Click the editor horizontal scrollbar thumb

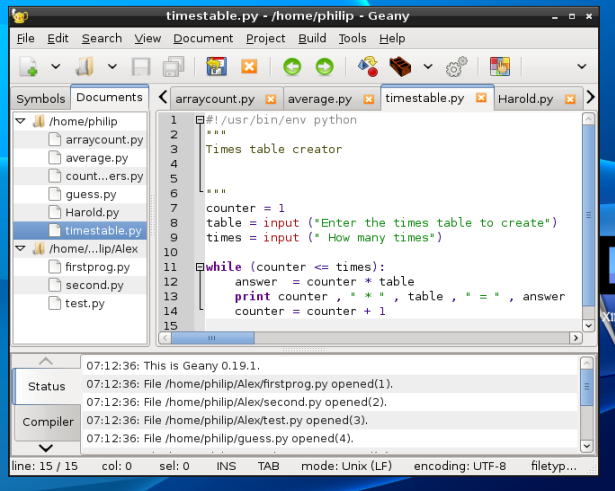pyautogui.click(x=213, y=338)
